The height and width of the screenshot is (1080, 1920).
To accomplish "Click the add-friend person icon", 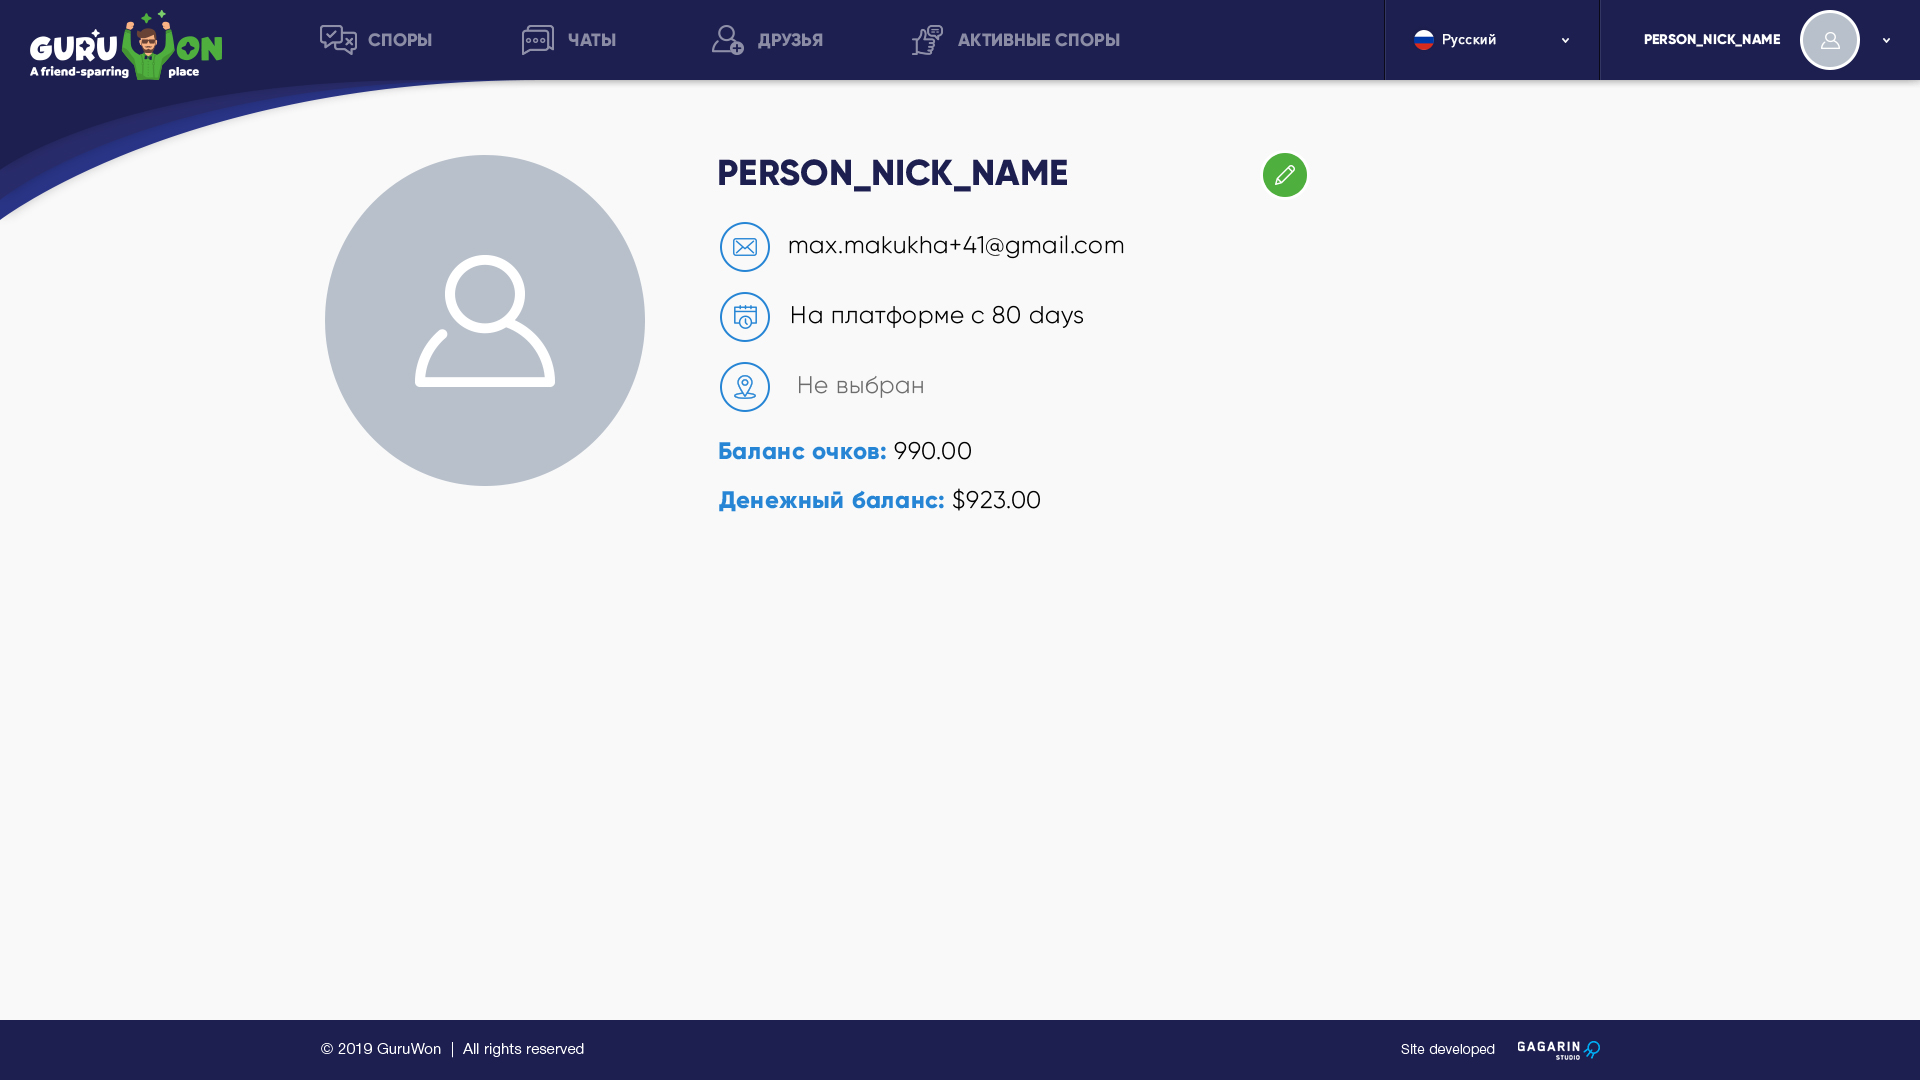I will [x=728, y=40].
